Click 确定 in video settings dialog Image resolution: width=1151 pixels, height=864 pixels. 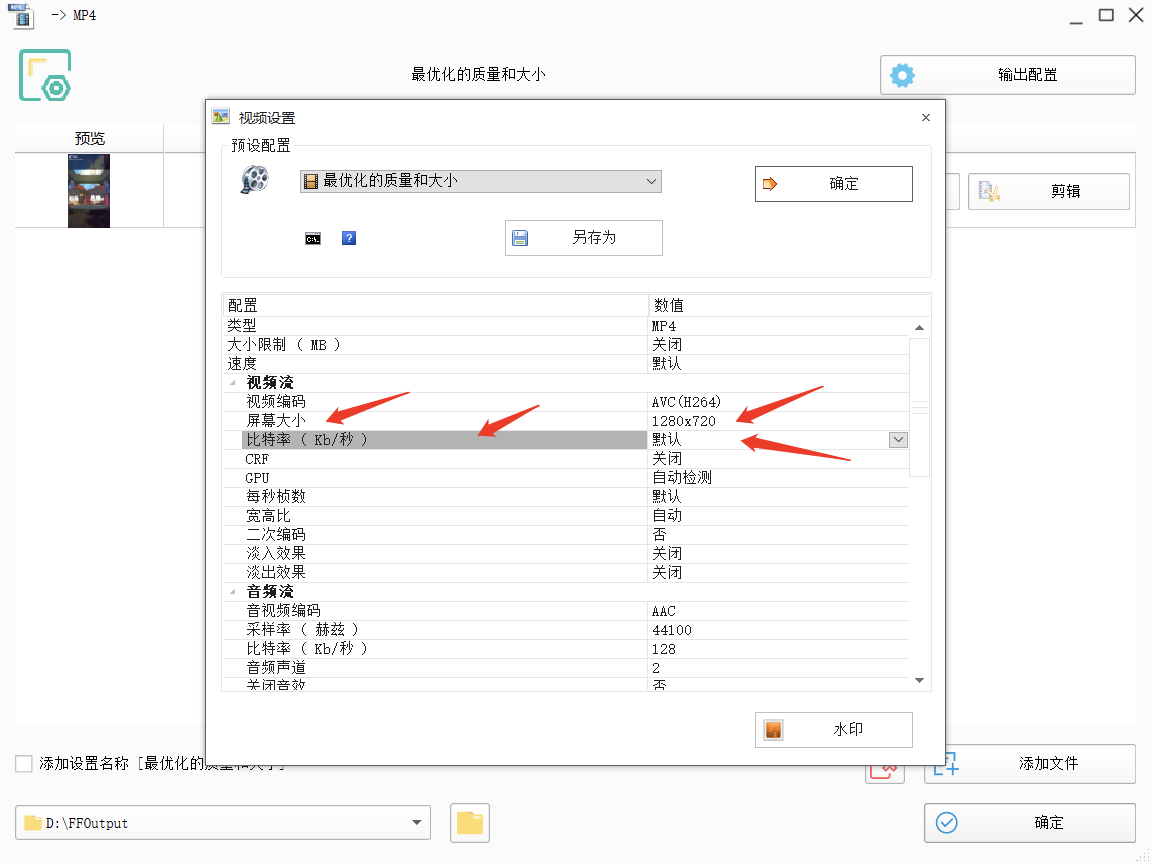coord(833,184)
